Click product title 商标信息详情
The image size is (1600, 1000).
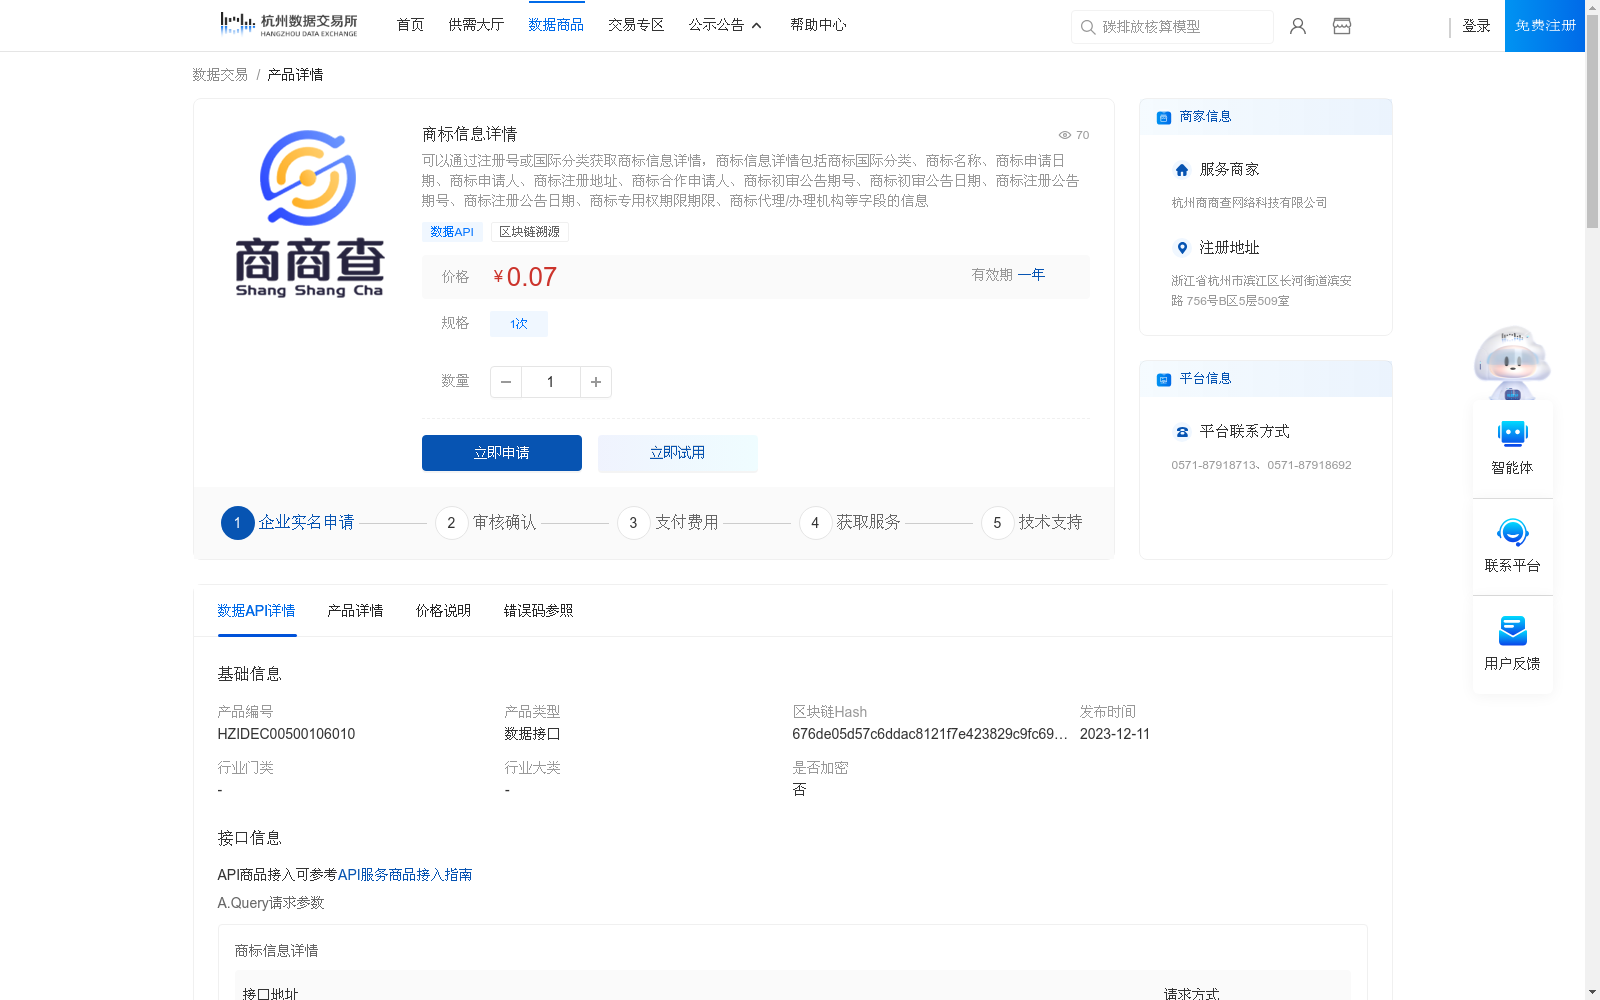(469, 134)
